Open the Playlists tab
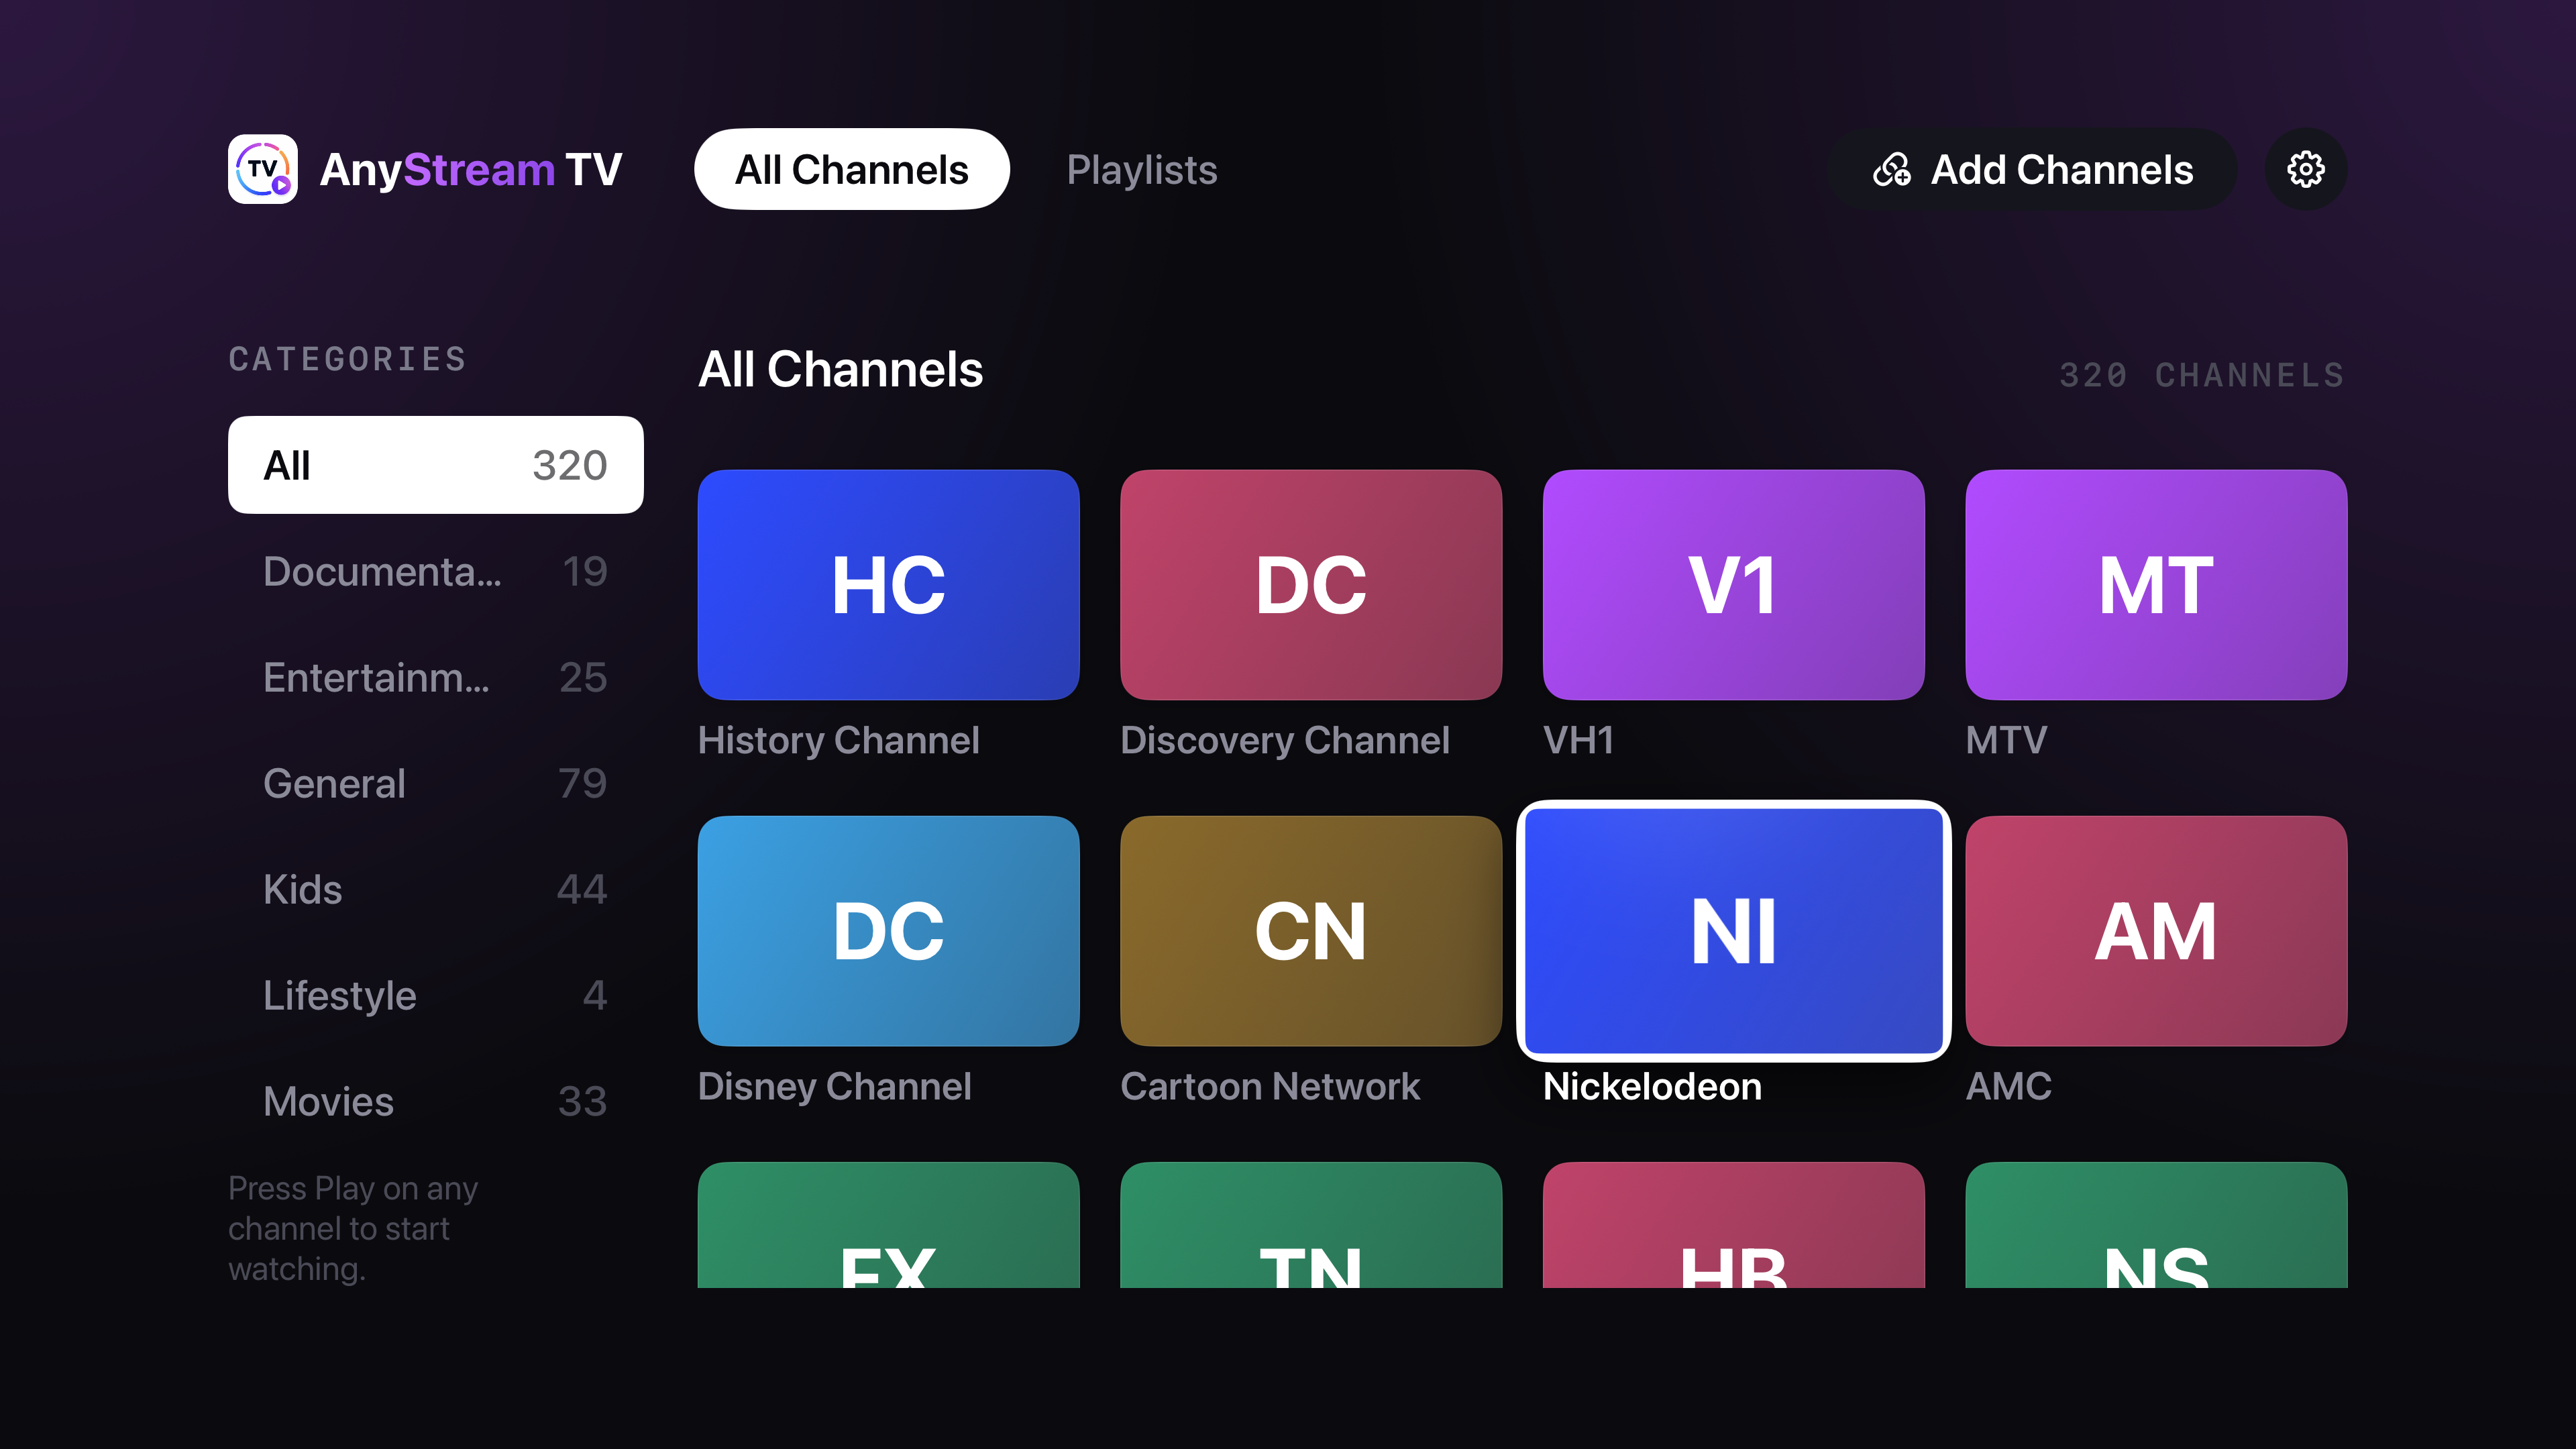 [x=1142, y=169]
